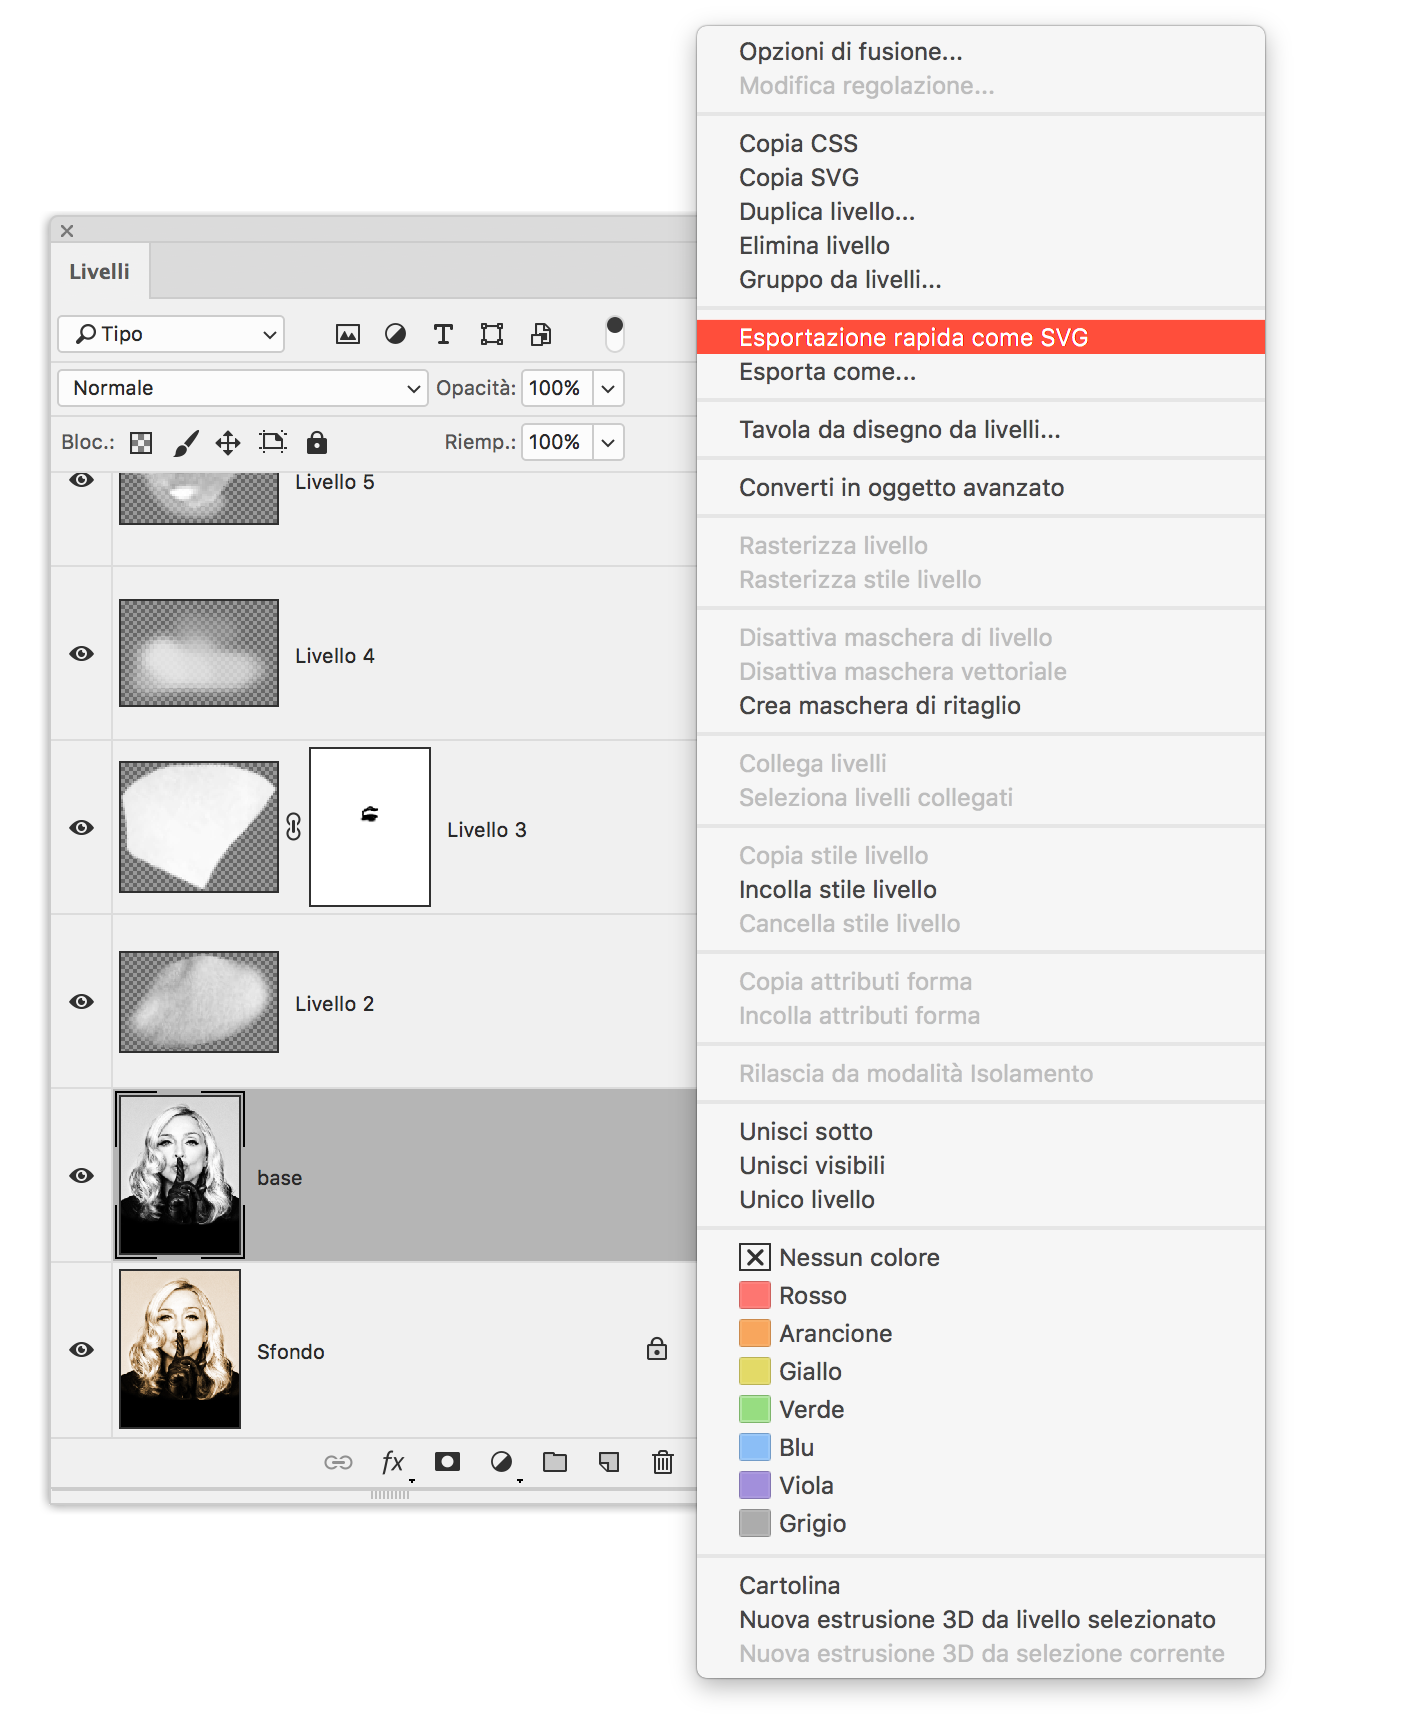Select the Livelli panel tab
Image resolution: width=1408 pixels, height=1720 pixels.
[x=99, y=272]
